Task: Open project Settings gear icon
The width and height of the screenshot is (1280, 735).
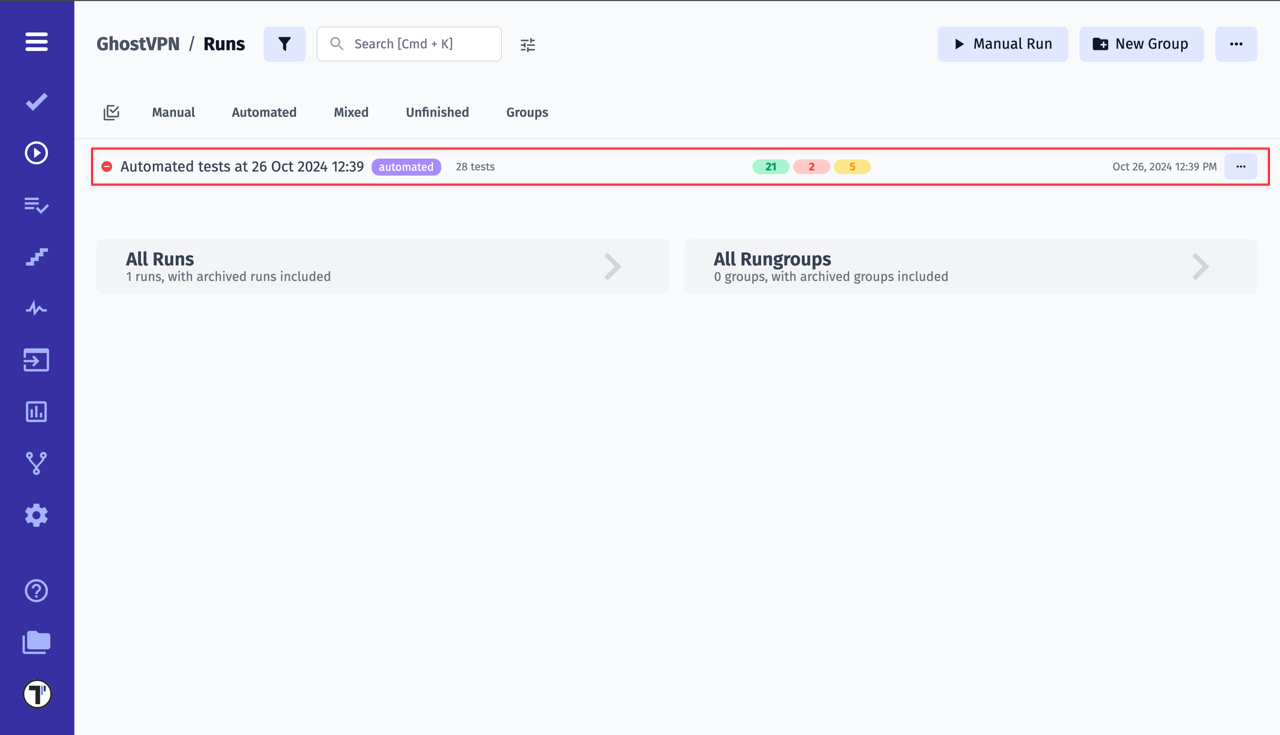Action: tap(36, 515)
